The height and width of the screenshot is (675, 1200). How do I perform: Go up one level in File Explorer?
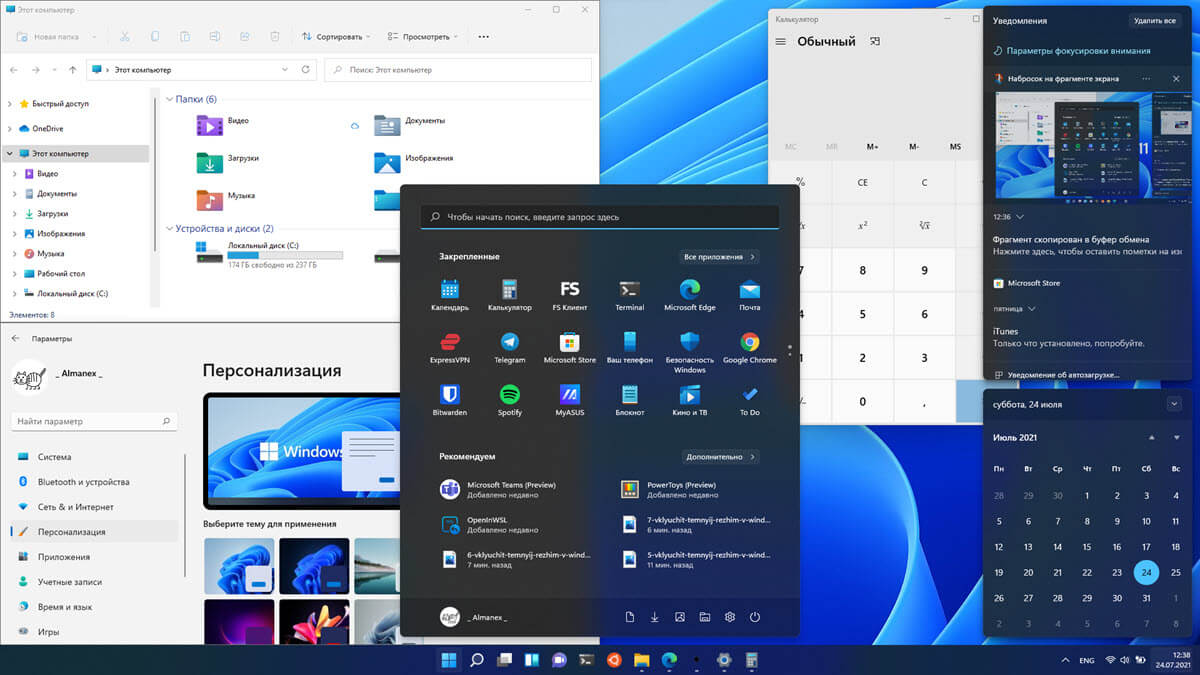(73, 70)
